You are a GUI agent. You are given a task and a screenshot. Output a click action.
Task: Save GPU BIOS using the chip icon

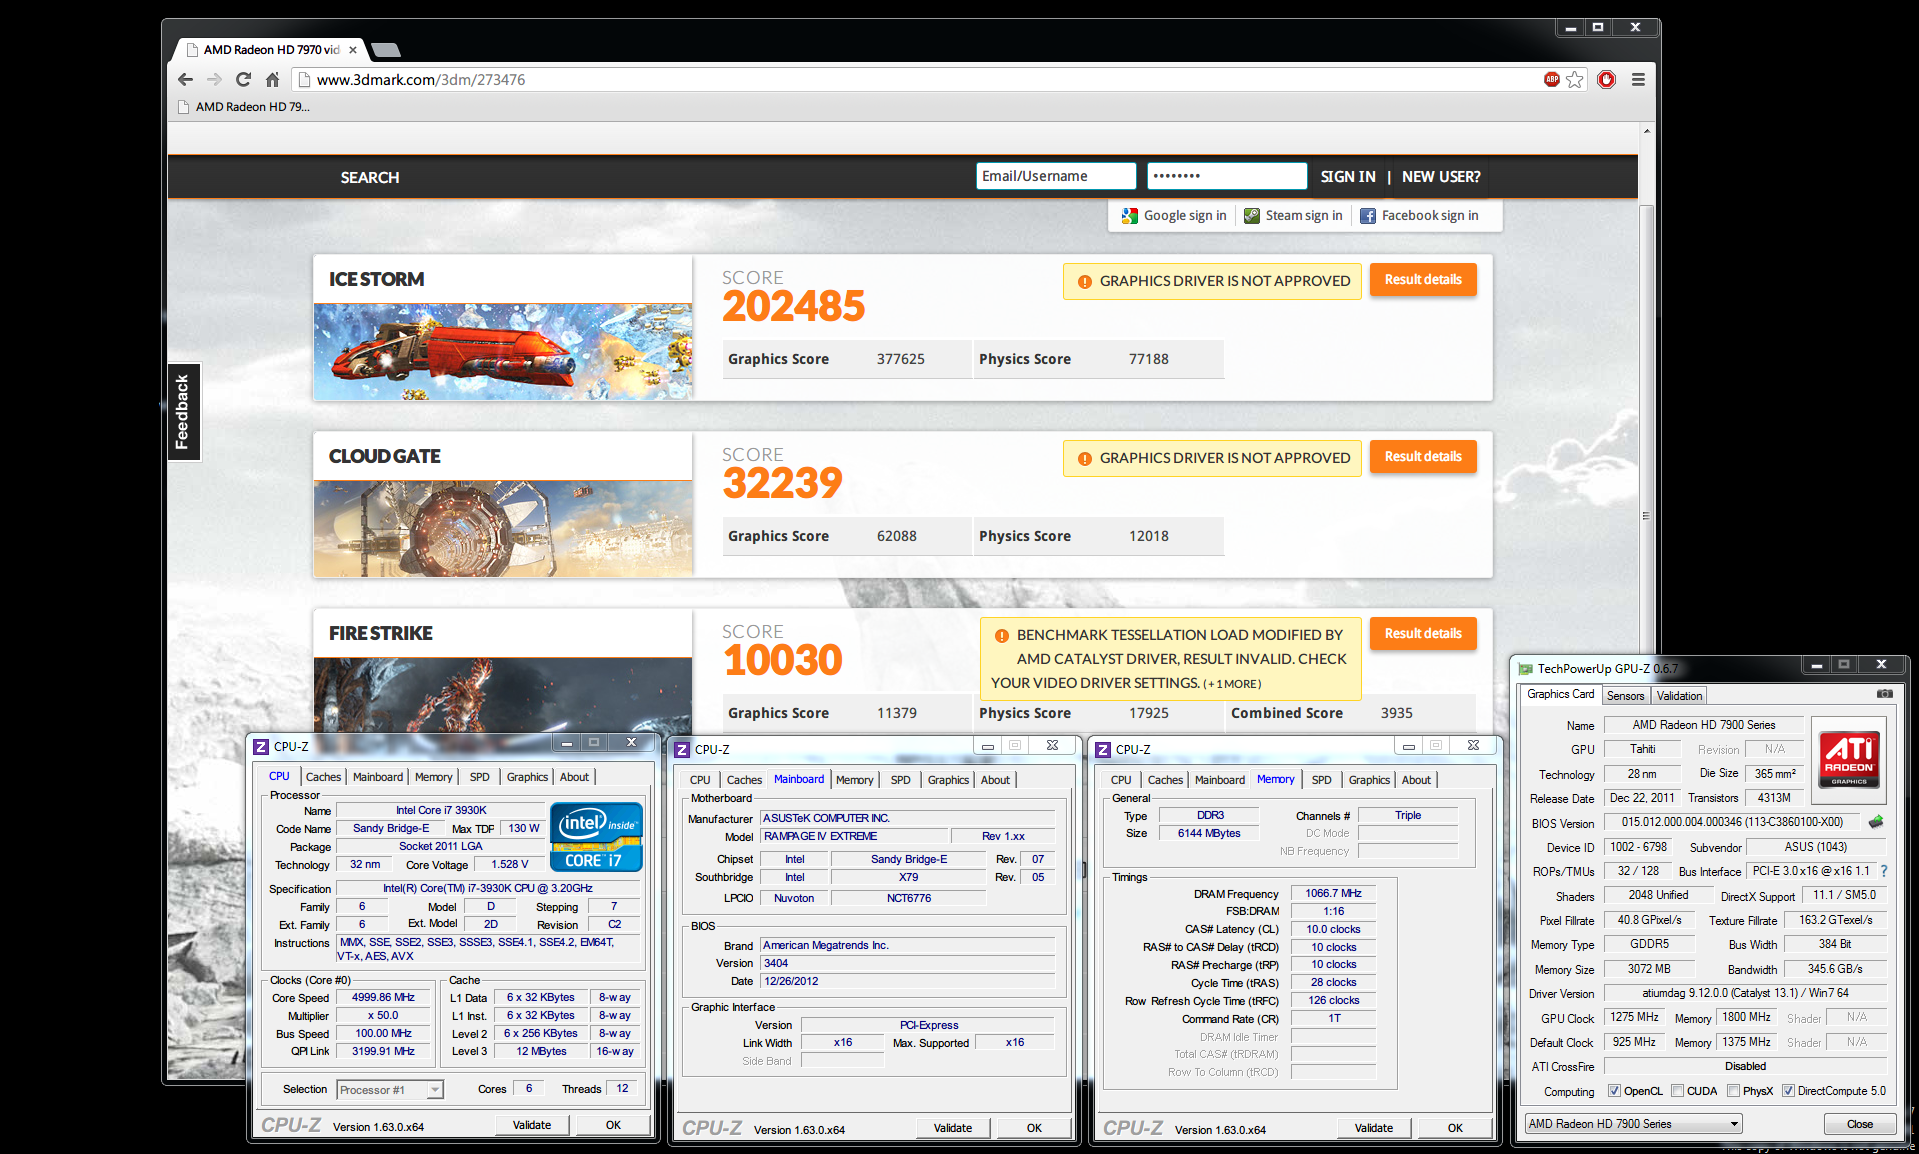pos(1876,822)
